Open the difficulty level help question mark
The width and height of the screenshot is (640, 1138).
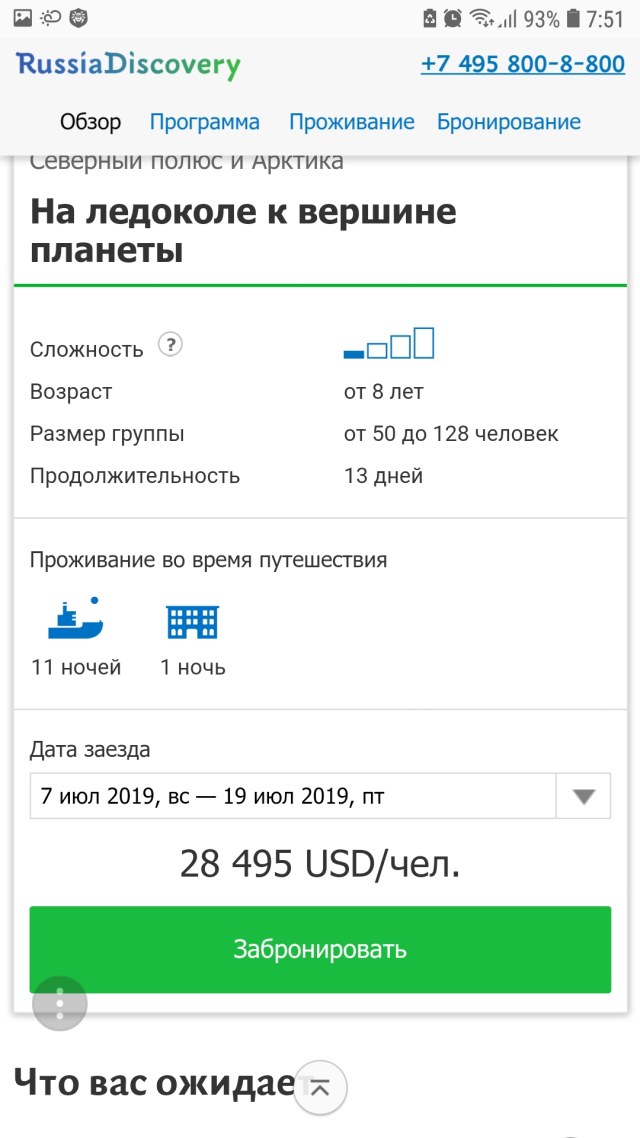click(170, 344)
